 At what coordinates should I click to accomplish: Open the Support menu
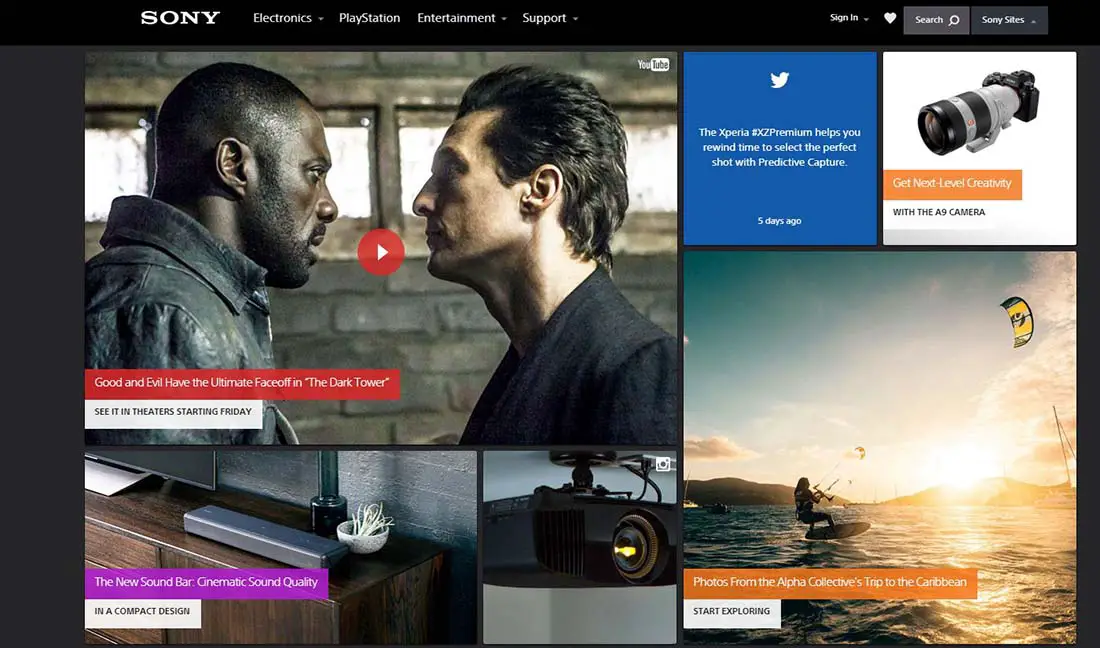click(x=544, y=18)
